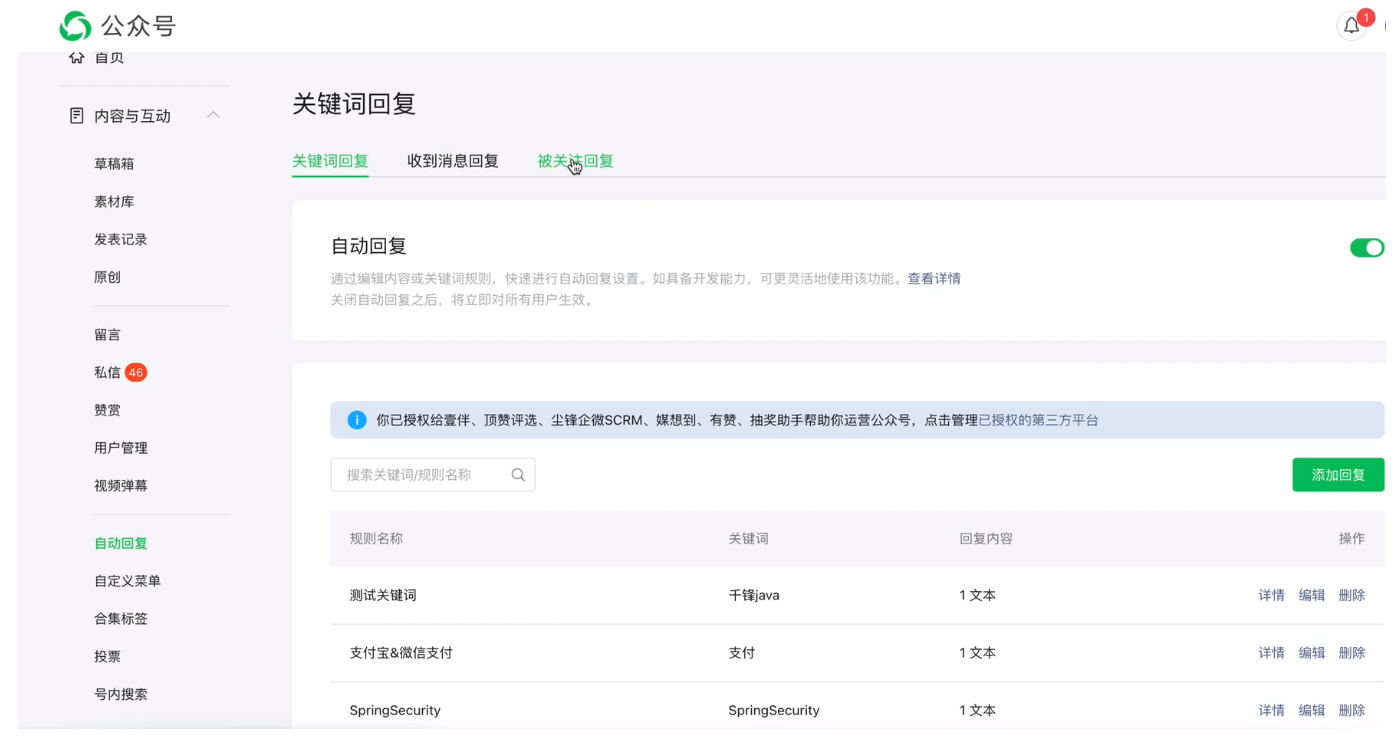Switch to the 关键词回复 tab
1397x736 pixels.
pyautogui.click(x=330, y=161)
